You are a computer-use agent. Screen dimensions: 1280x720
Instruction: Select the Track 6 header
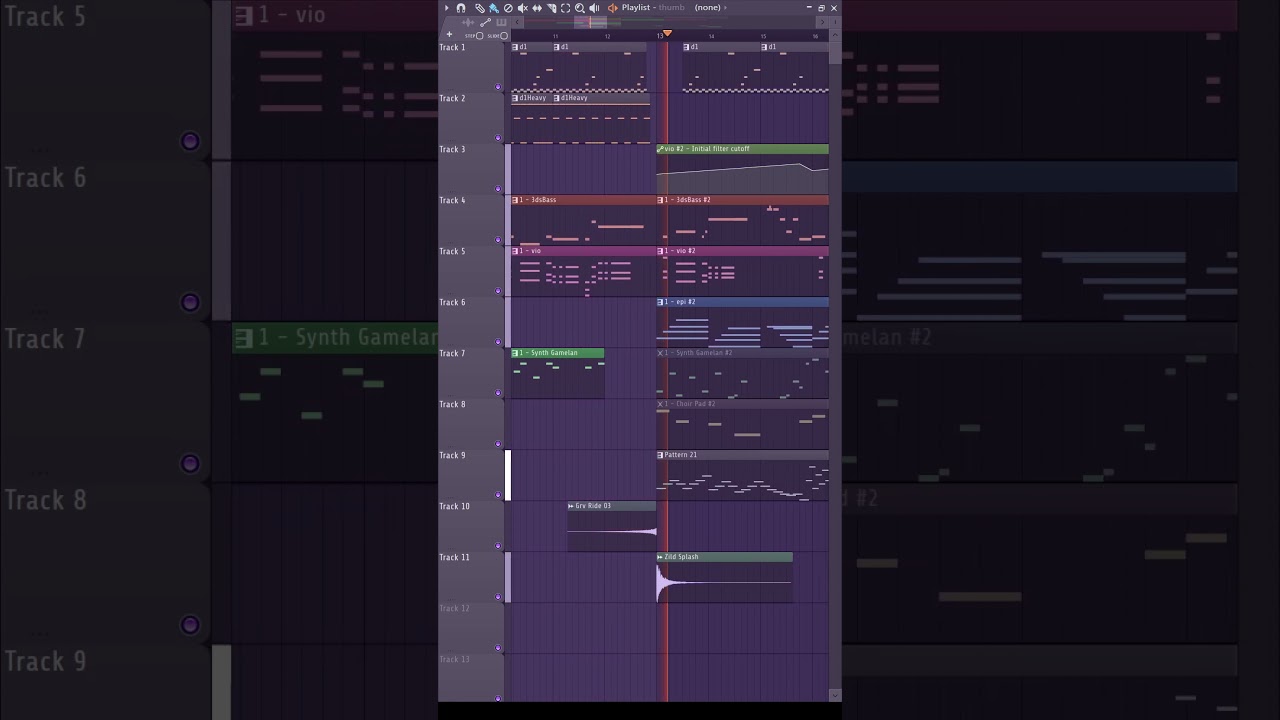471,321
